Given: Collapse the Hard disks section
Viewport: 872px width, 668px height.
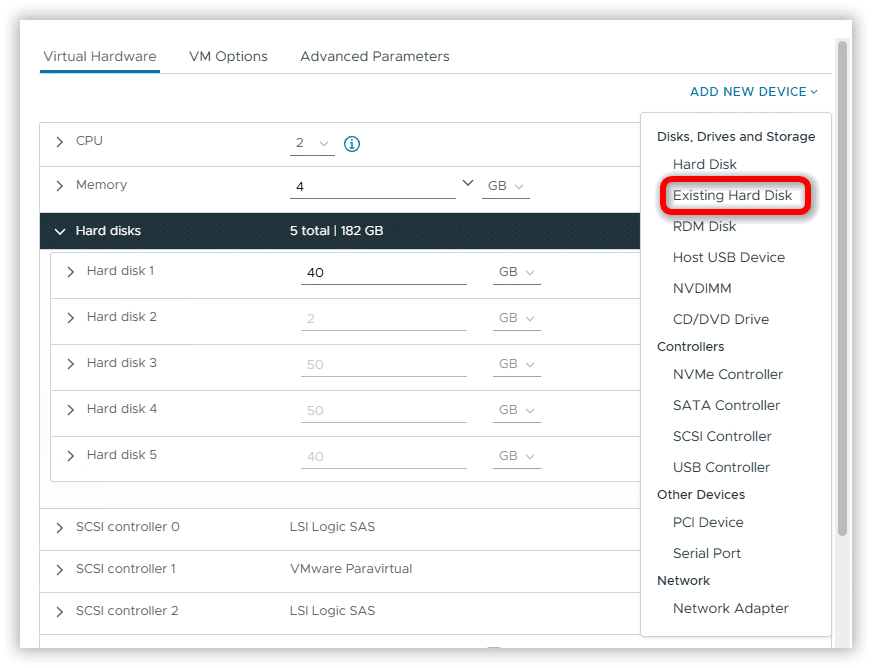Looking at the screenshot, I should tap(60, 231).
